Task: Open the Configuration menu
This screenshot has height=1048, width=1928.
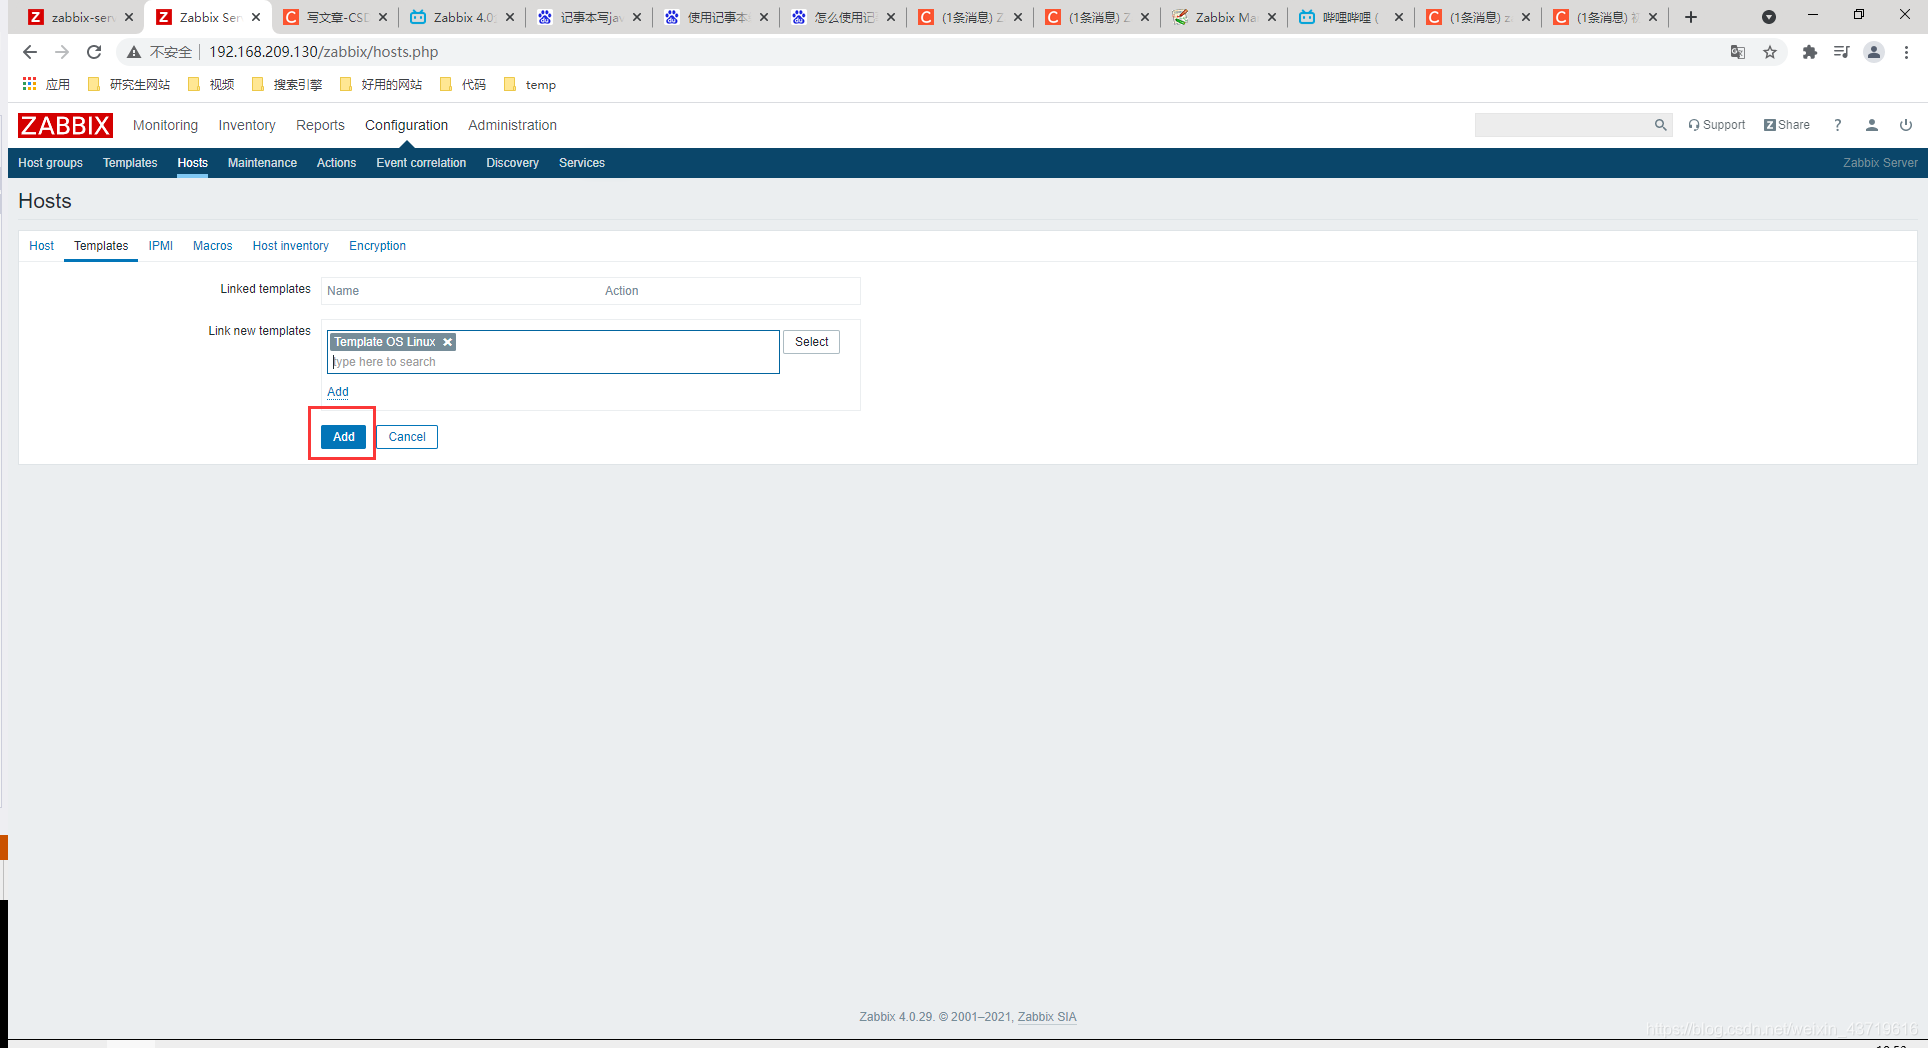Action: tap(406, 125)
